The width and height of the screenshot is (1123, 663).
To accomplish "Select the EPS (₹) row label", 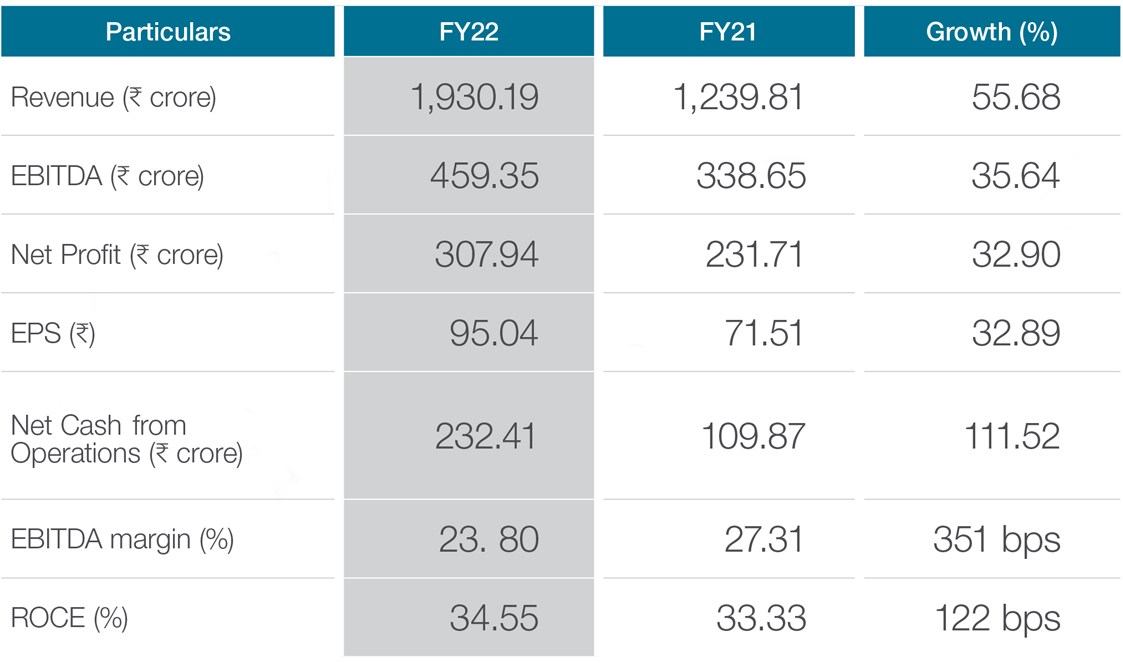I will [x=53, y=333].
